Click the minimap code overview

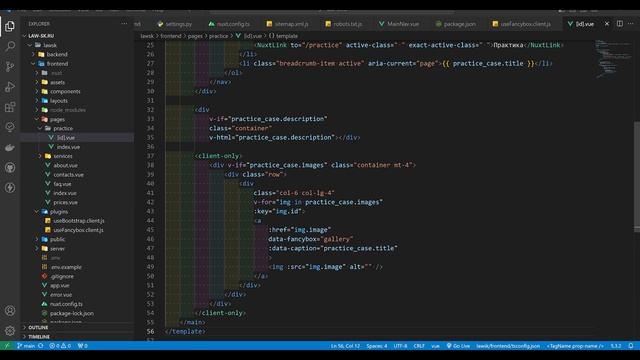pos(612,59)
